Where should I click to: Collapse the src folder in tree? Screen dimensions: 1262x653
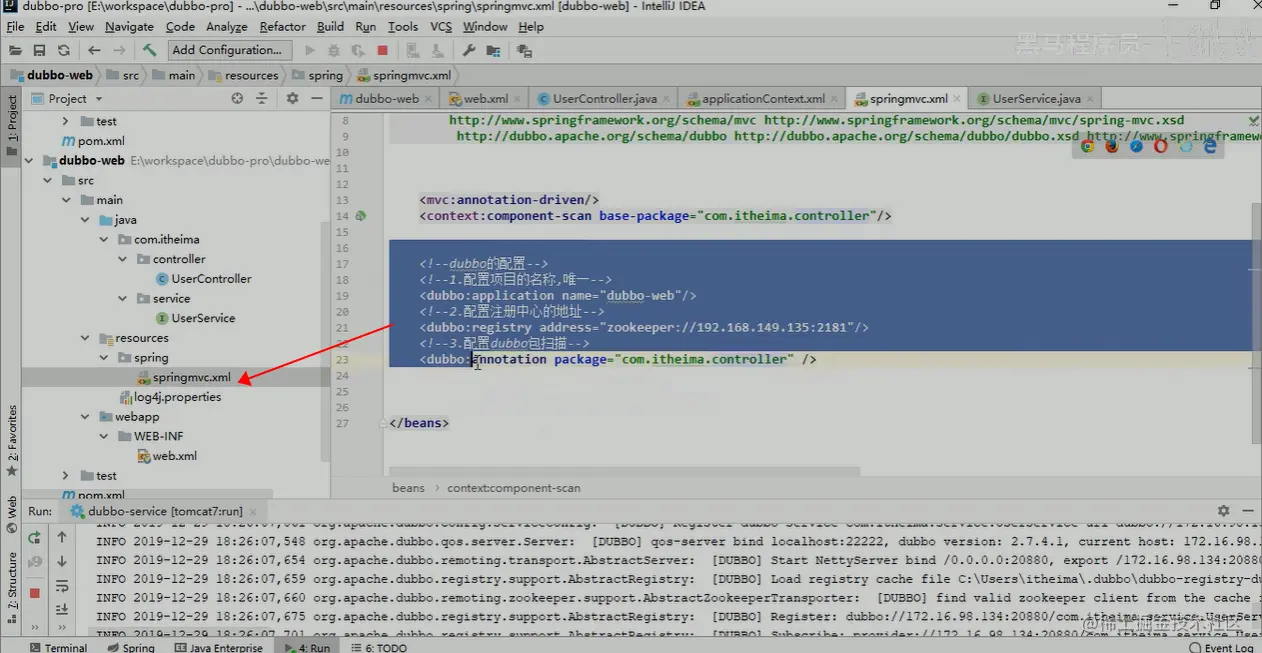48,181
